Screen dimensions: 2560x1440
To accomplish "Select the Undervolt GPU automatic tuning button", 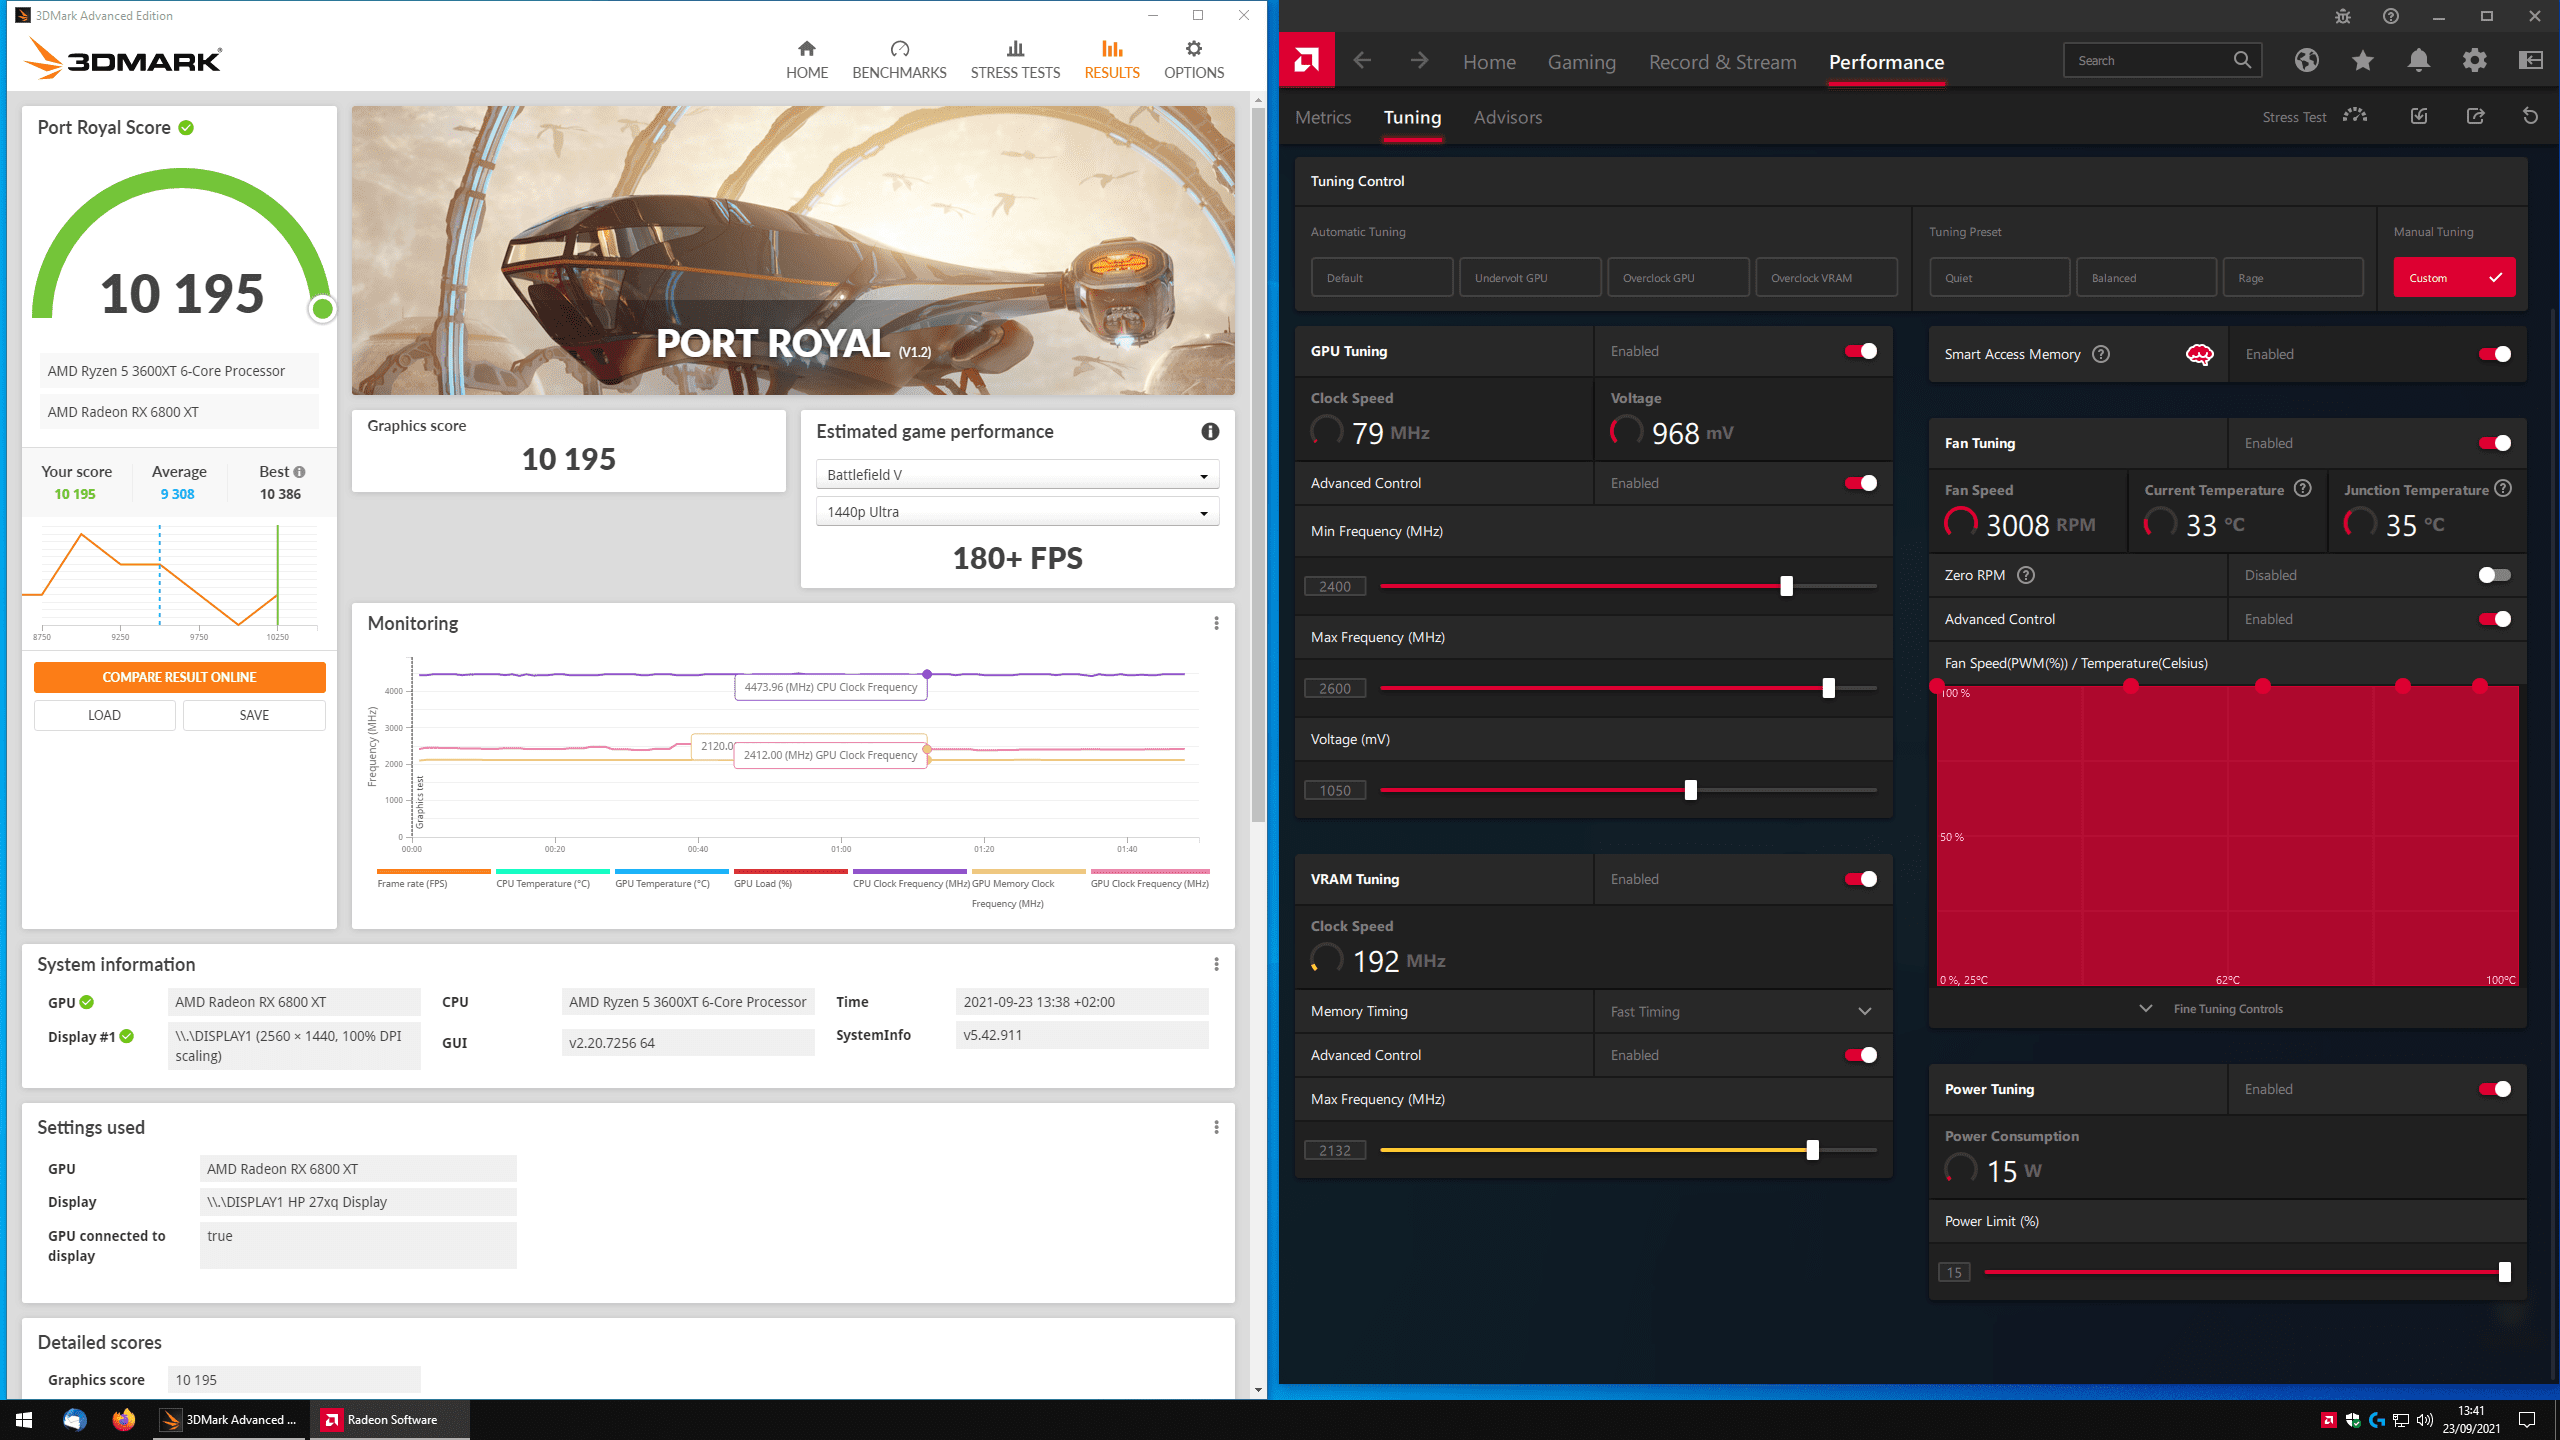I will click(1530, 278).
